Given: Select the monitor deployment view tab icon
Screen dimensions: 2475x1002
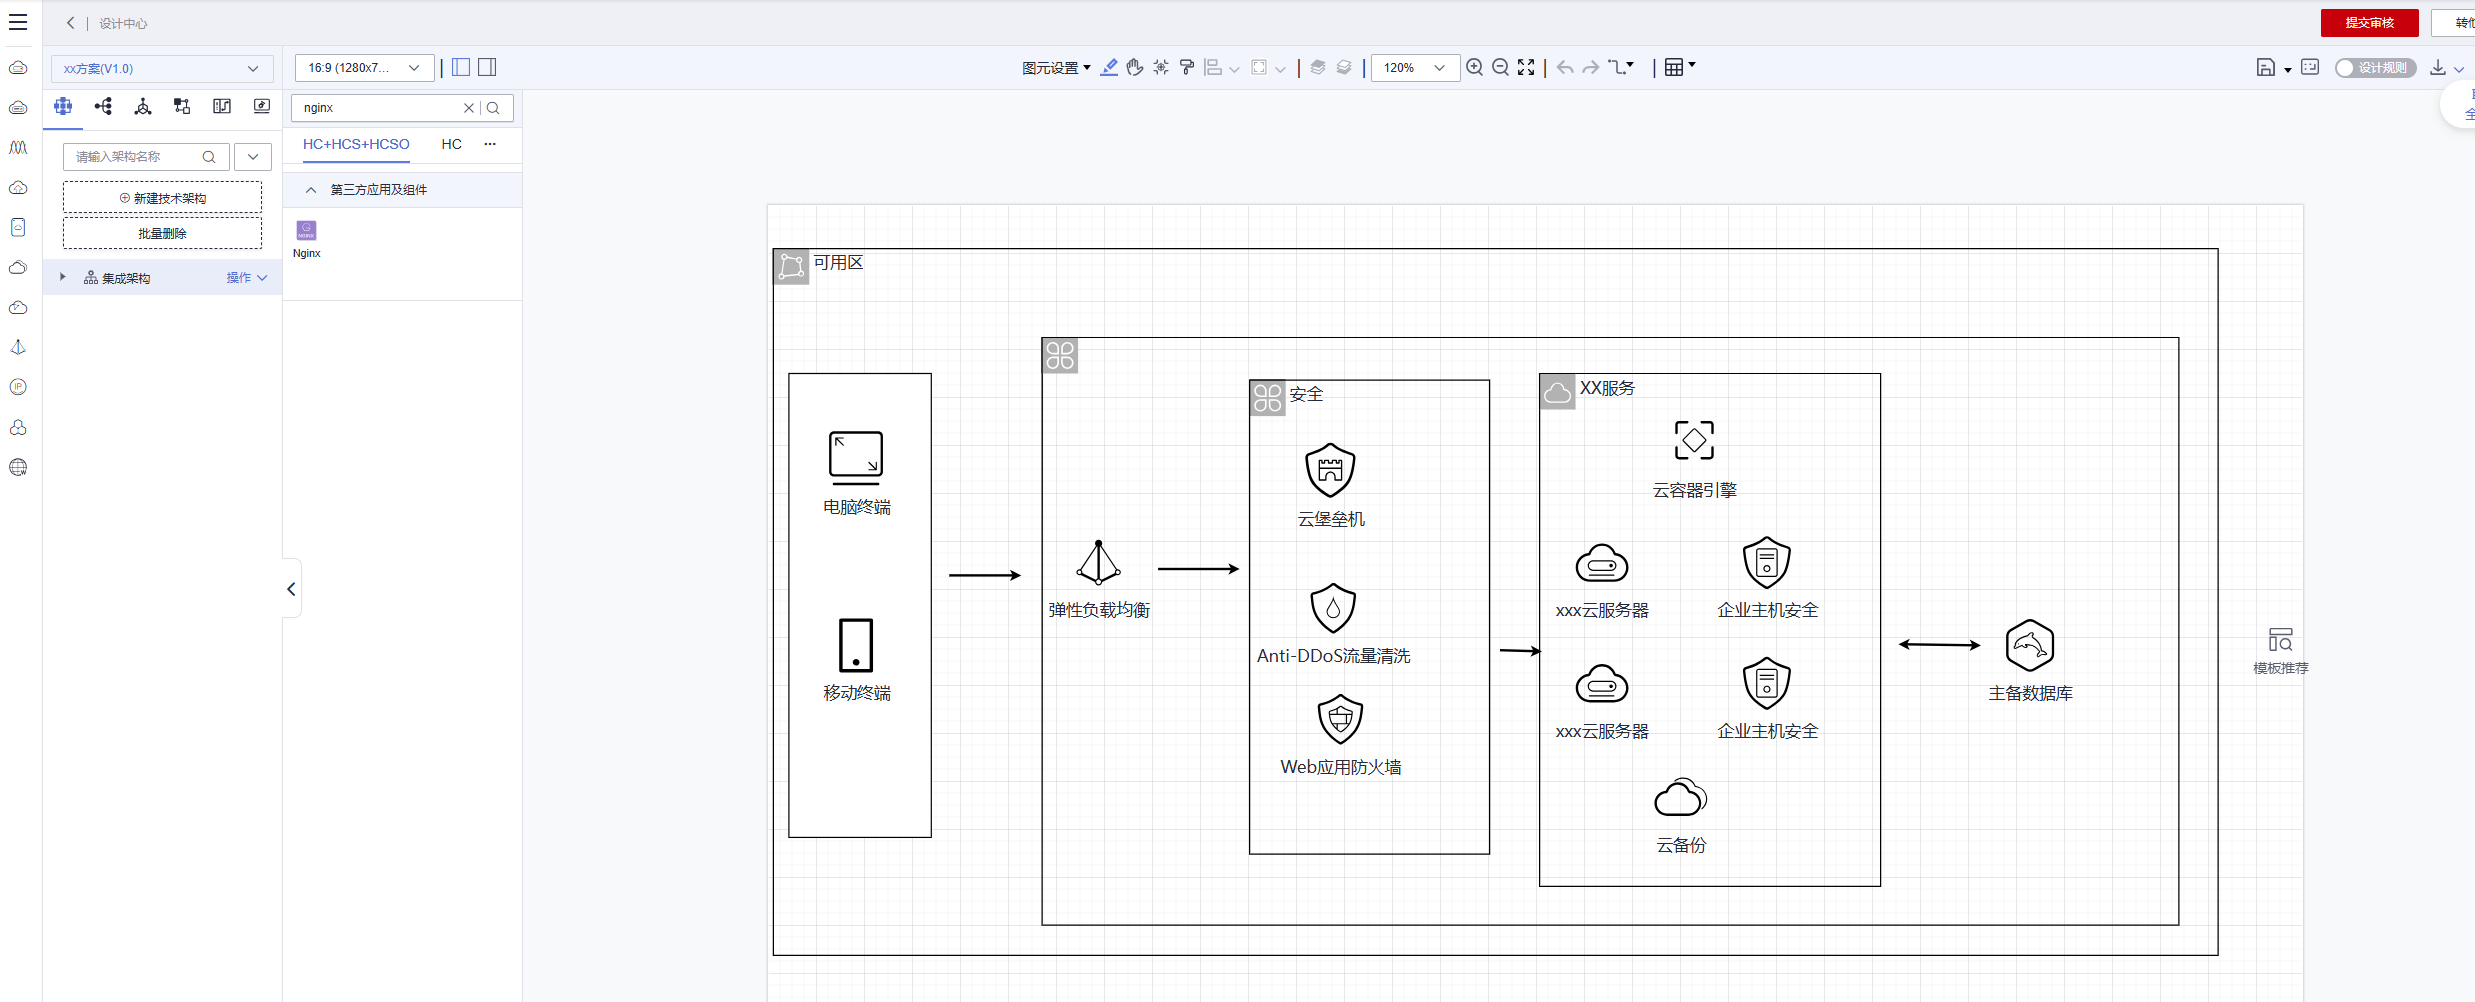Looking at the screenshot, I should [262, 106].
